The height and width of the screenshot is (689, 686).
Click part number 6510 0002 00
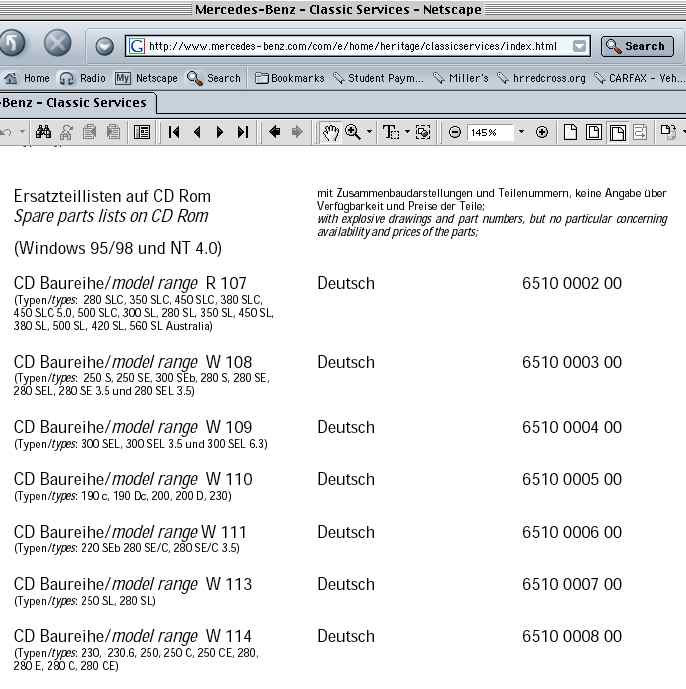572,283
